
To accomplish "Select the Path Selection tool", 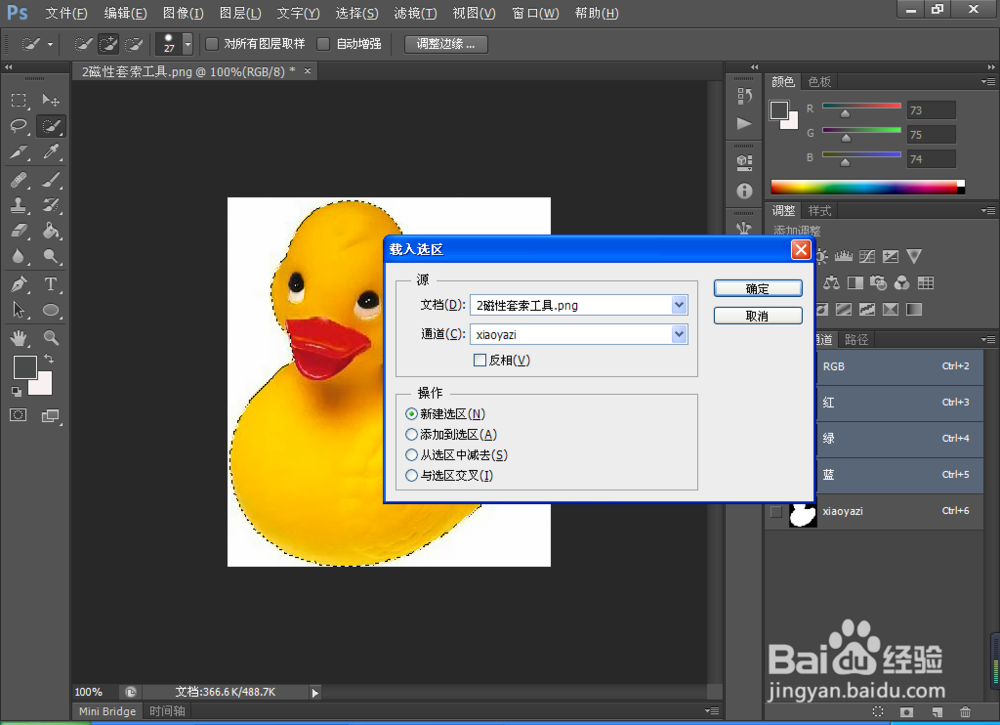I will click(x=18, y=310).
